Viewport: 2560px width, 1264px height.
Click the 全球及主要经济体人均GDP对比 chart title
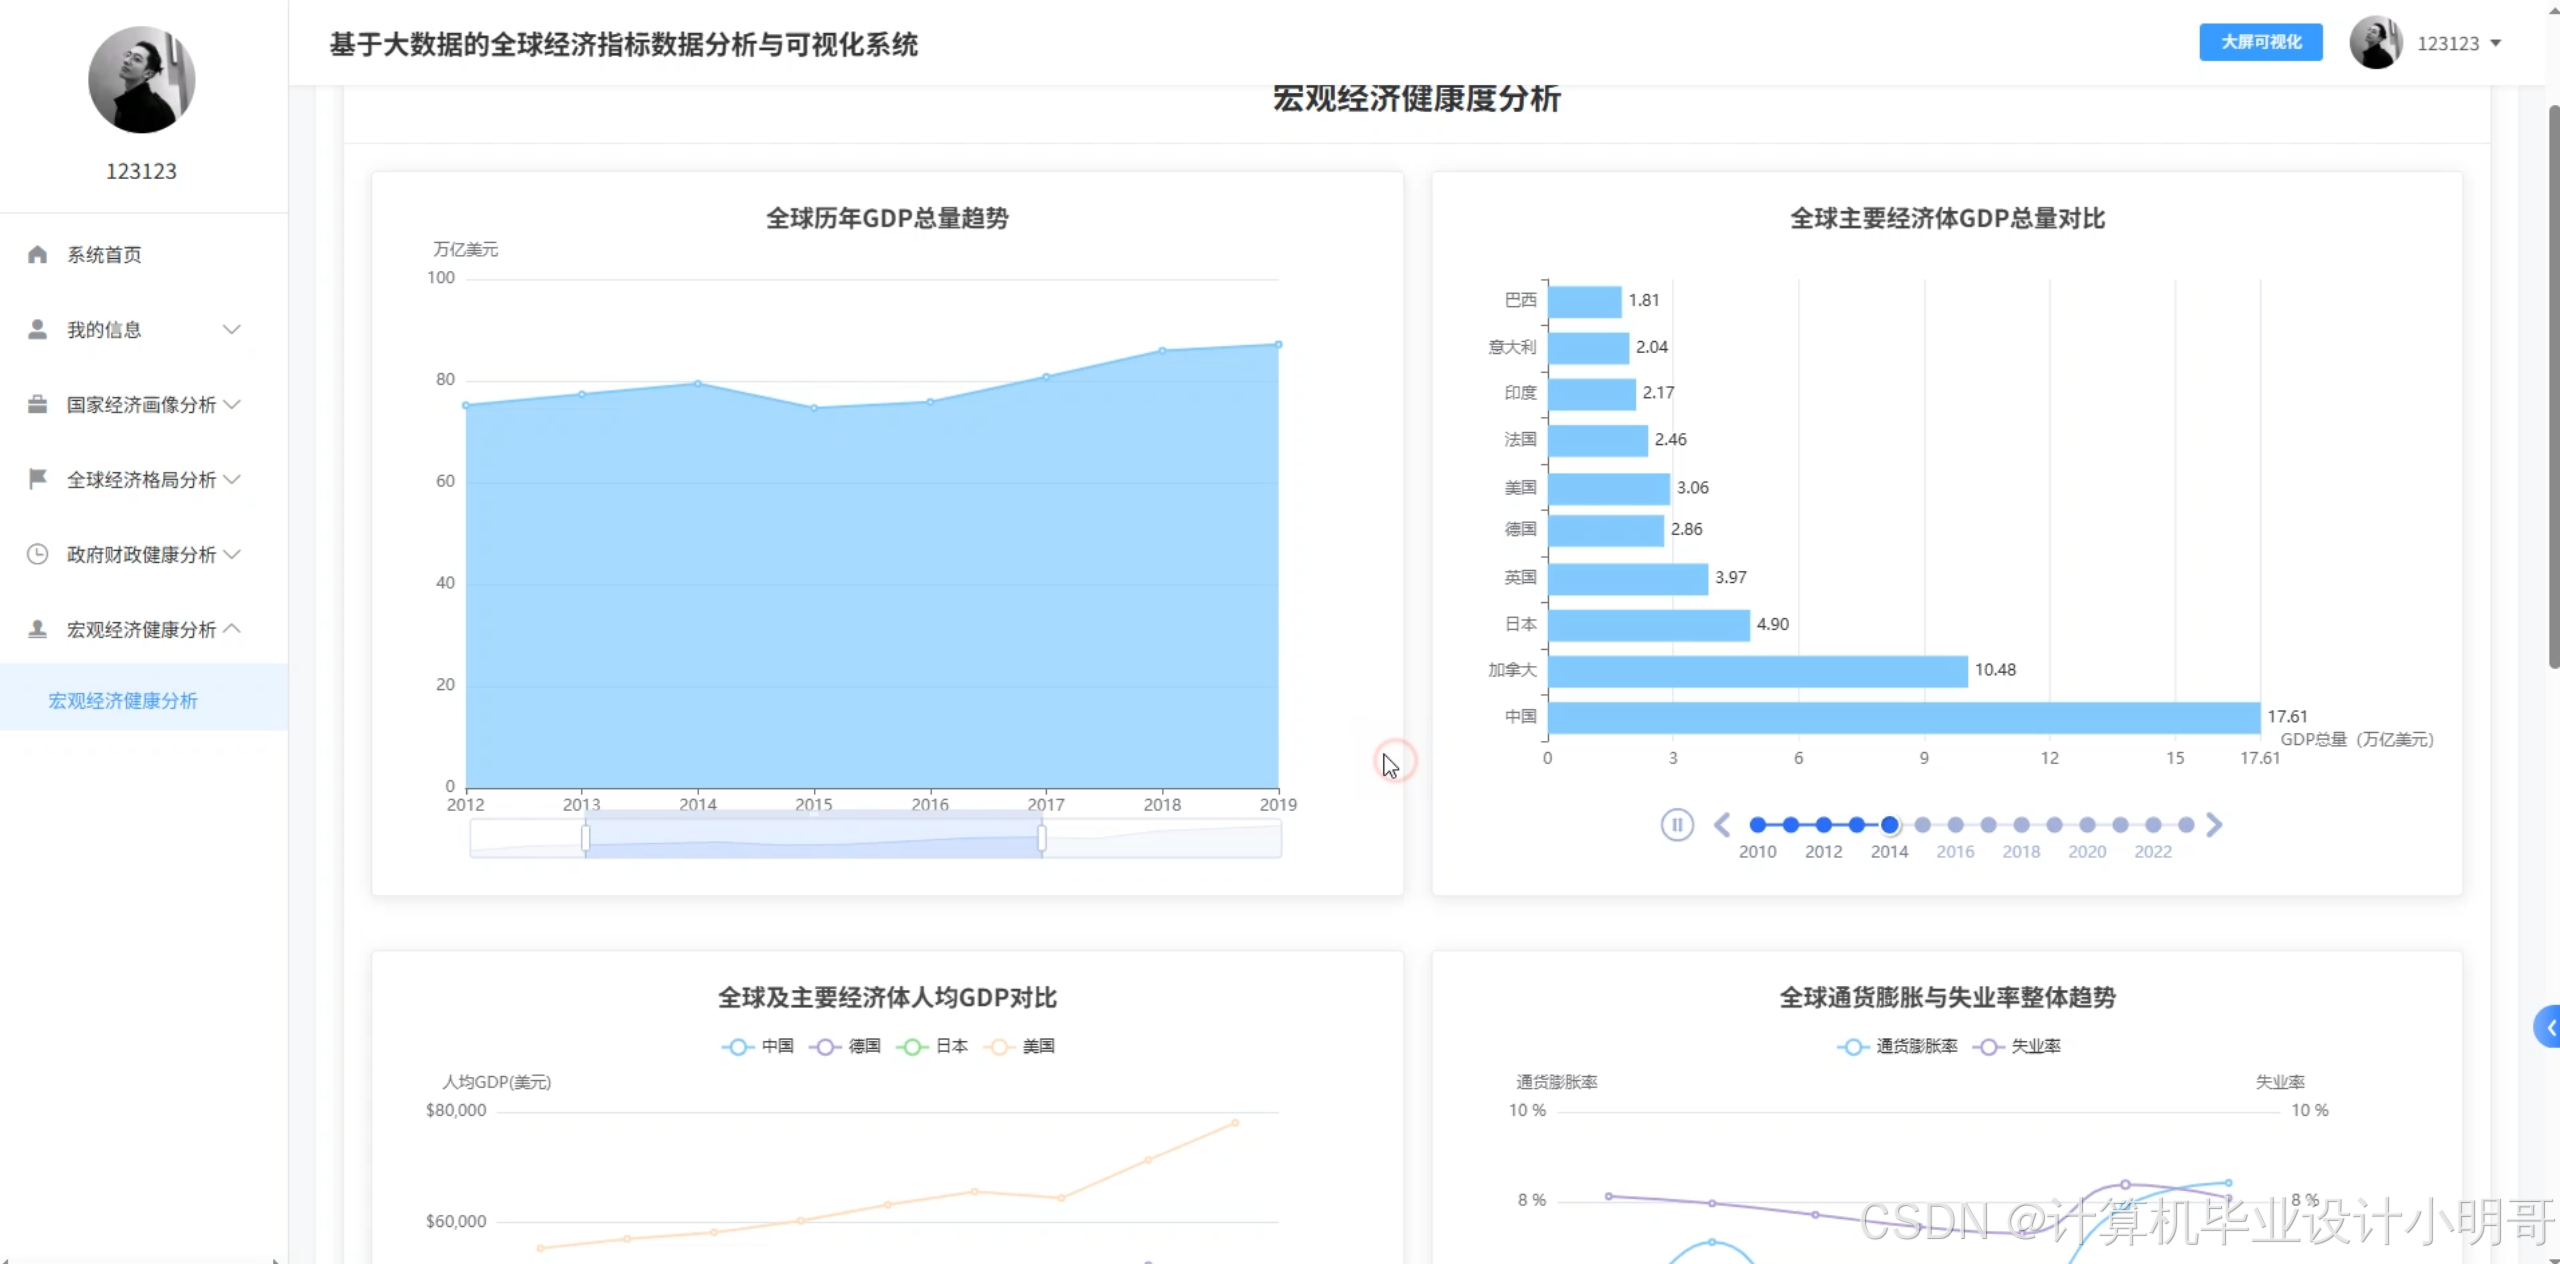(887, 998)
